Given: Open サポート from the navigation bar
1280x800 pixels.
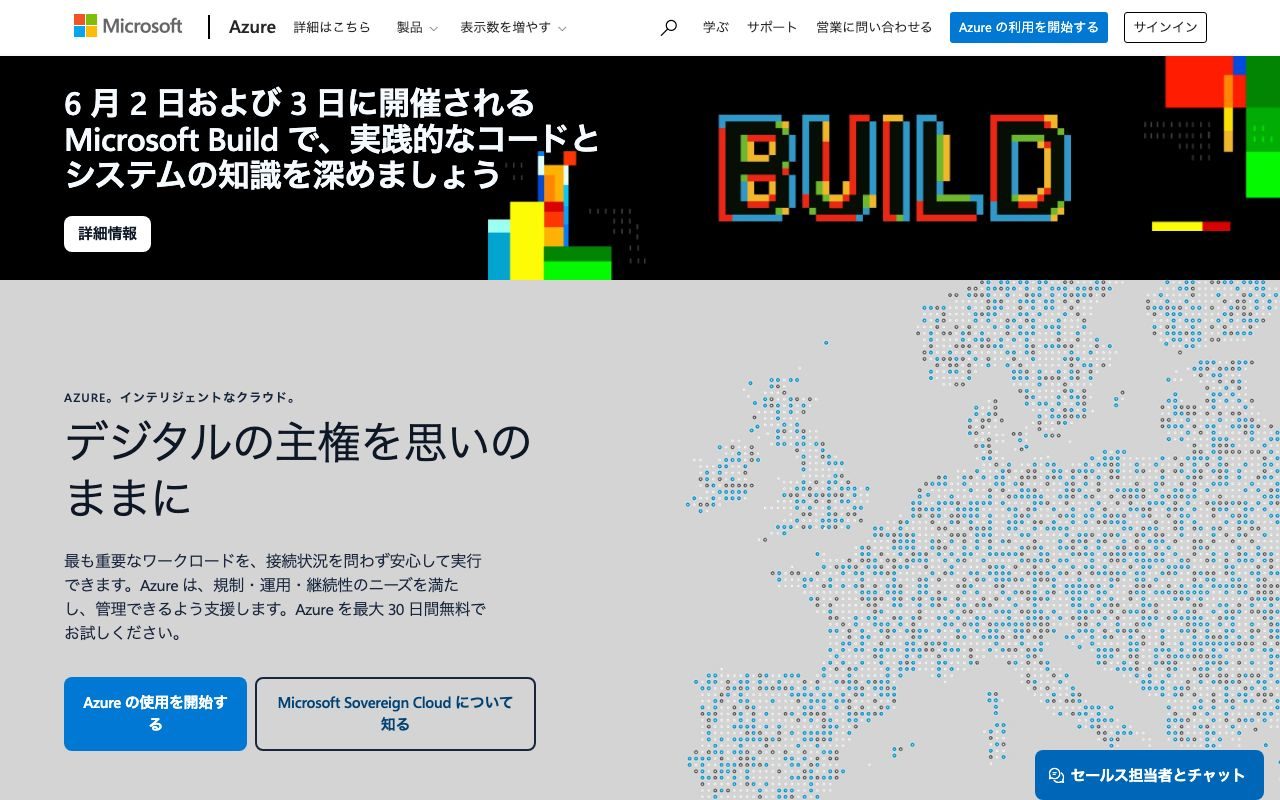Looking at the screenshot, I should tap(771, 28).
